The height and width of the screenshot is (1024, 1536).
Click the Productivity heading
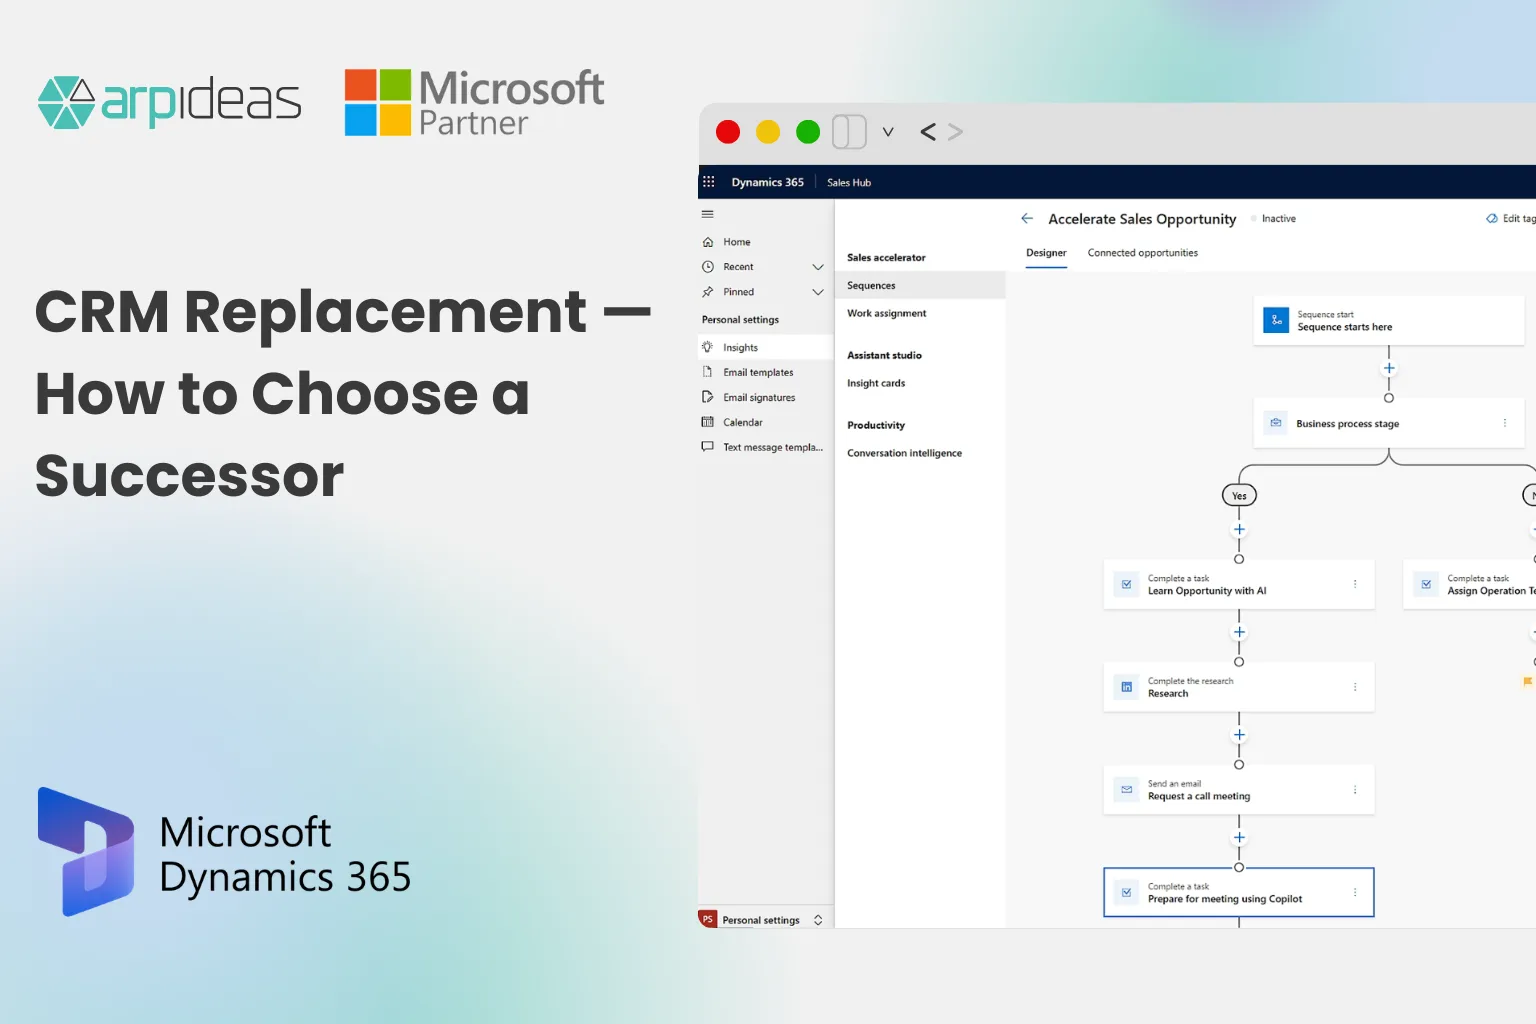(x=876, y=425)
